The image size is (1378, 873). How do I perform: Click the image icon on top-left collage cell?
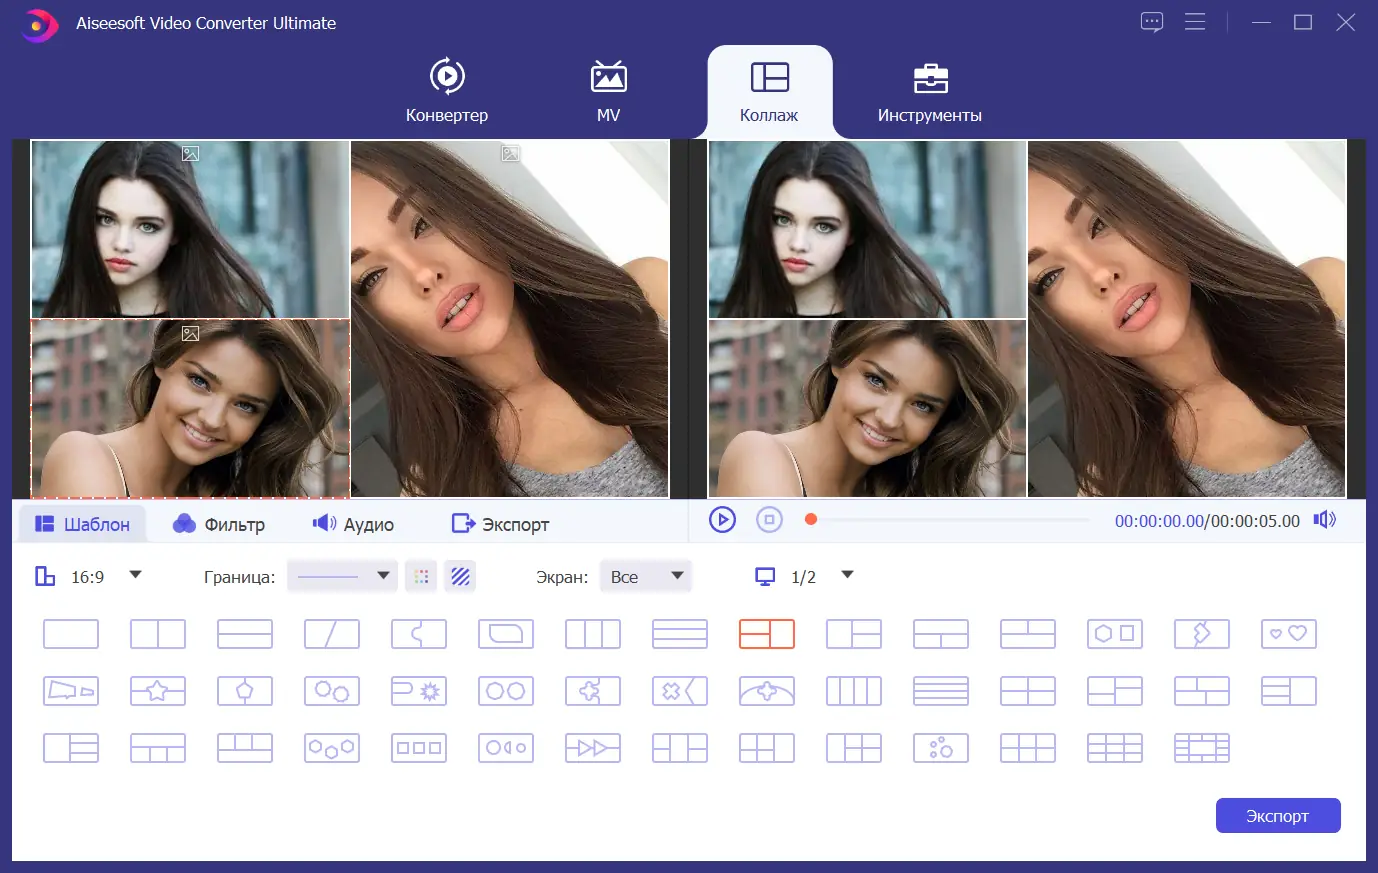[190, 153]
